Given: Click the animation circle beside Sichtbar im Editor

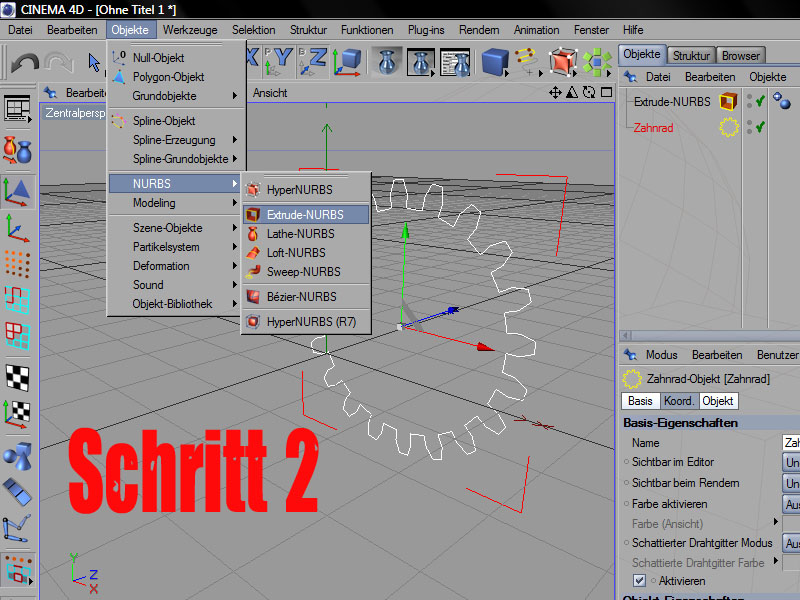Looking at the screenshot, I should 626,462.
